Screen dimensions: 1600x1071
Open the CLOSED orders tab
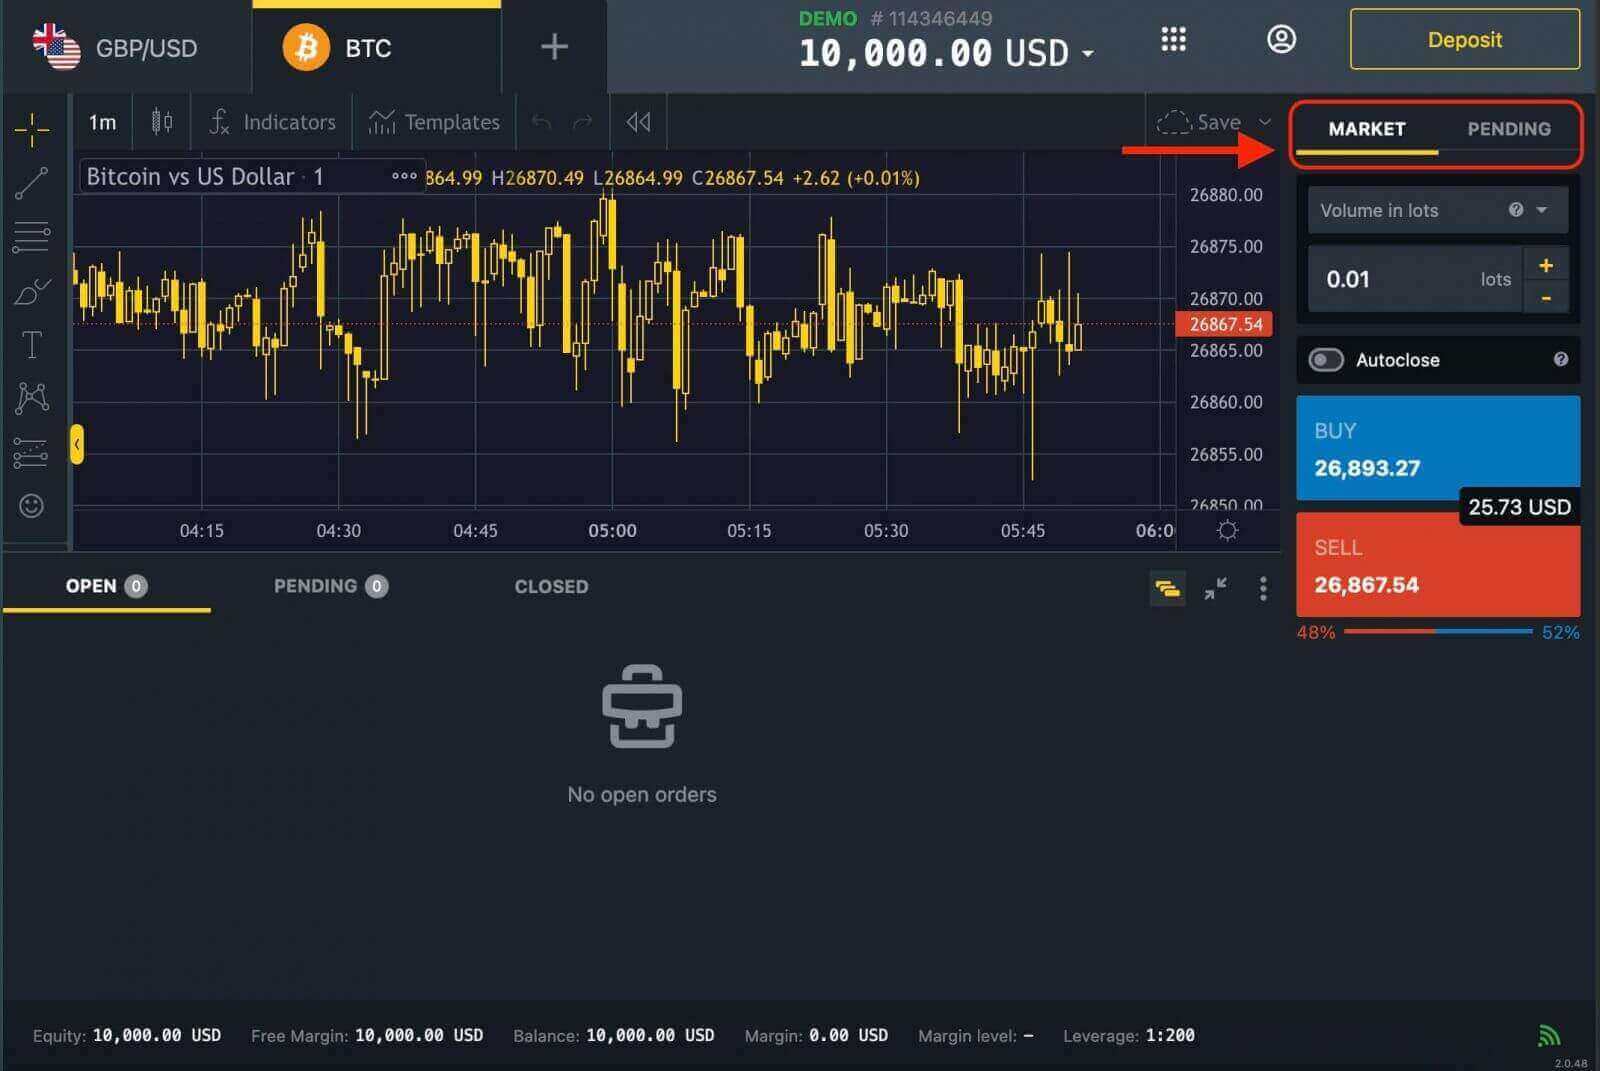[x=551, y=587]
